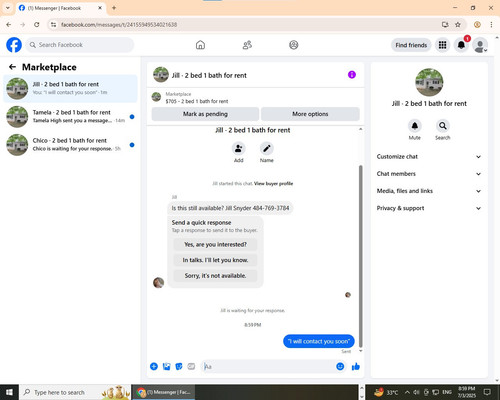This screenshot has height=400, width=500.
Task: Focus the Search Facebook field
Action: 80,45
